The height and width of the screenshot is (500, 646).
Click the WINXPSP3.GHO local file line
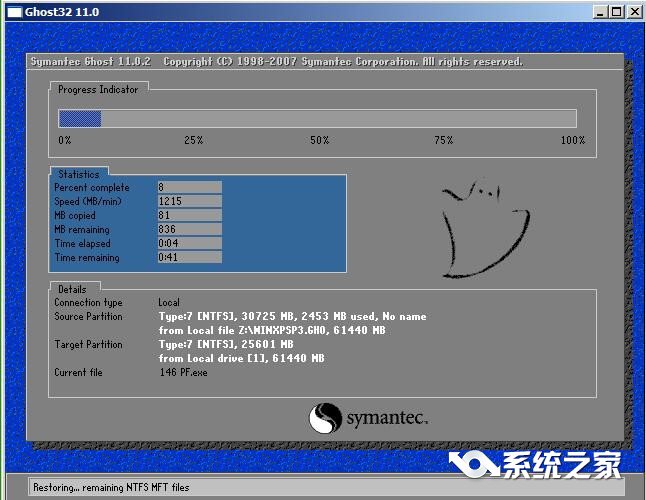click(x=272, y=330)
